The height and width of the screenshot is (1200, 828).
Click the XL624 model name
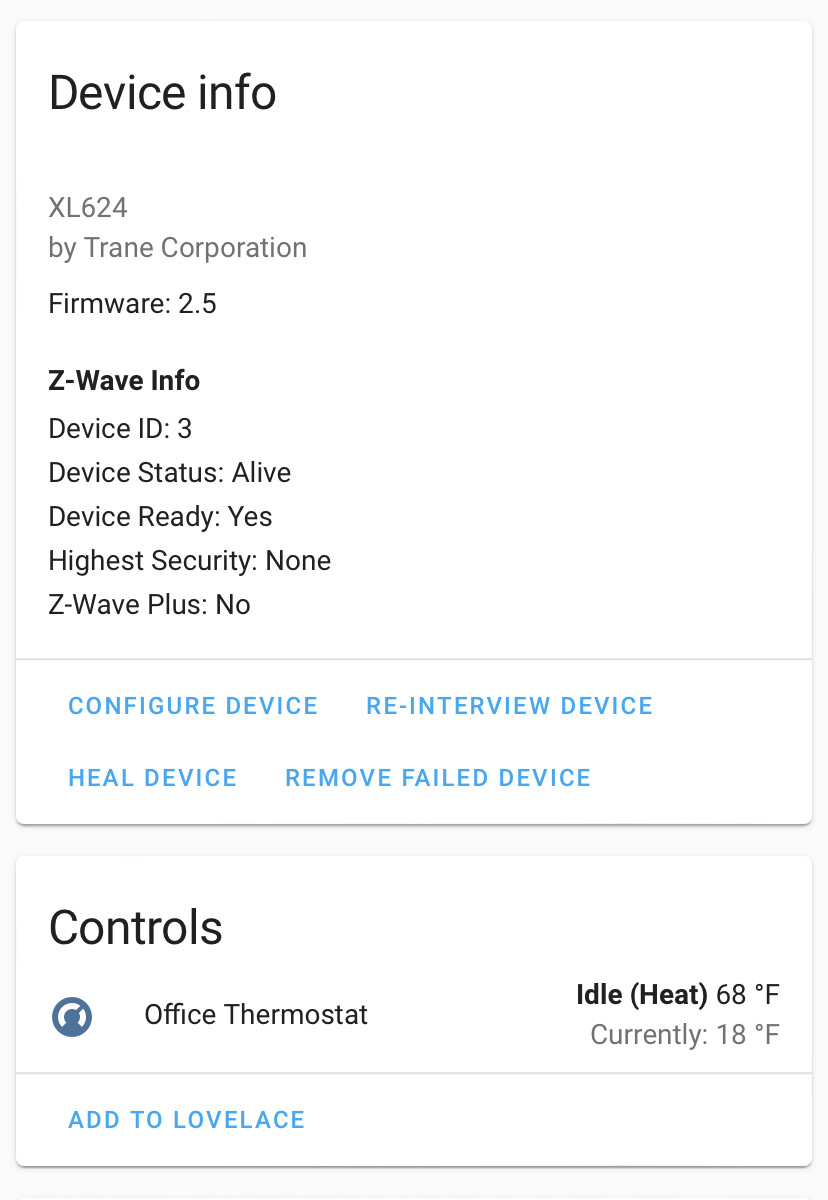pyautogui.click(x=88, y=208)
